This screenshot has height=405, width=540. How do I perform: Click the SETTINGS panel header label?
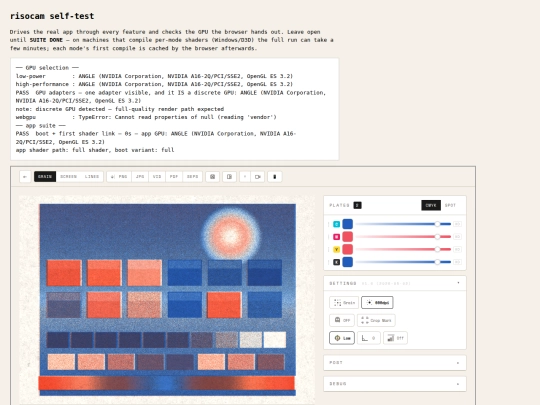pyautogui.click(x=343, y=283)
